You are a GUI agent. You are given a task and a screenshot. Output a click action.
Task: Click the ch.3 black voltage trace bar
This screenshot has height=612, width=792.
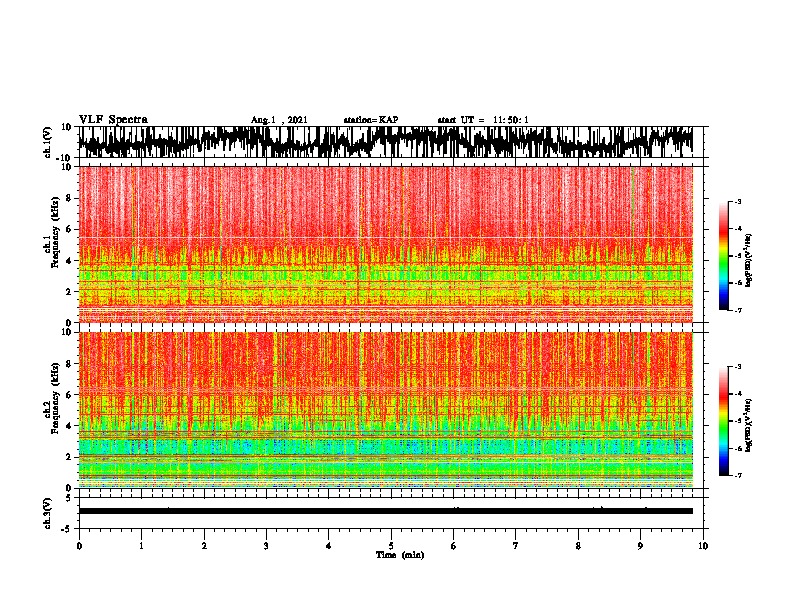click(x=385, y=511)
